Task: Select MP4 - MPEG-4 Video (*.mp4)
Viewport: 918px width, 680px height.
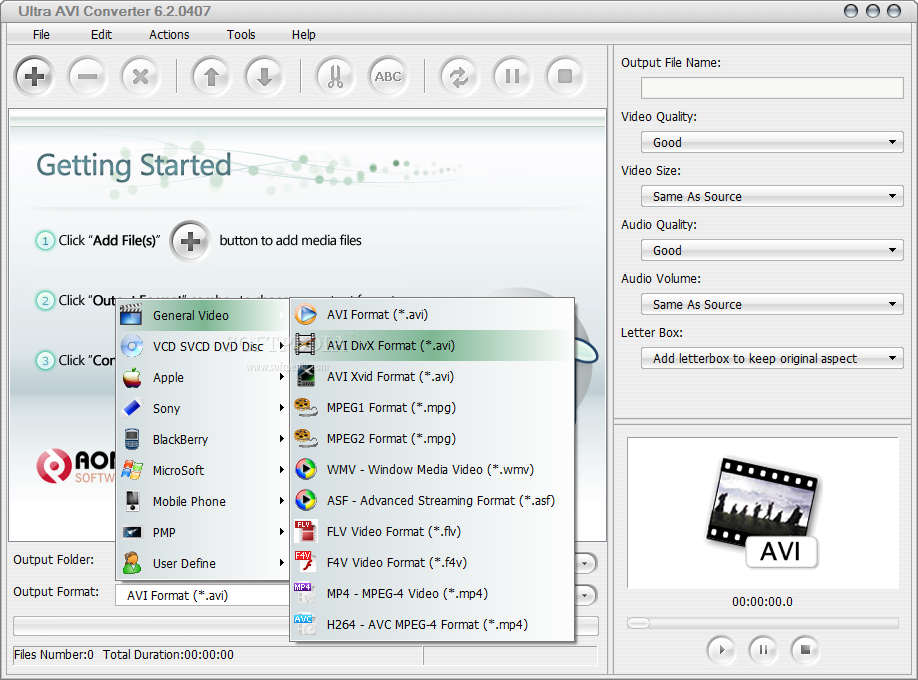Action: point(432,594)
